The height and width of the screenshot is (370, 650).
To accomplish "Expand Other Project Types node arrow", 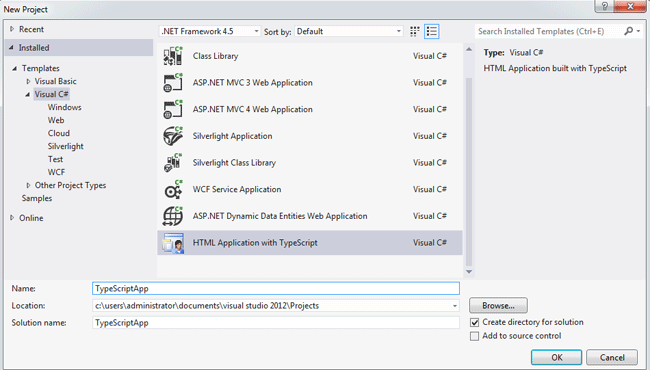I will click(28, 185).
